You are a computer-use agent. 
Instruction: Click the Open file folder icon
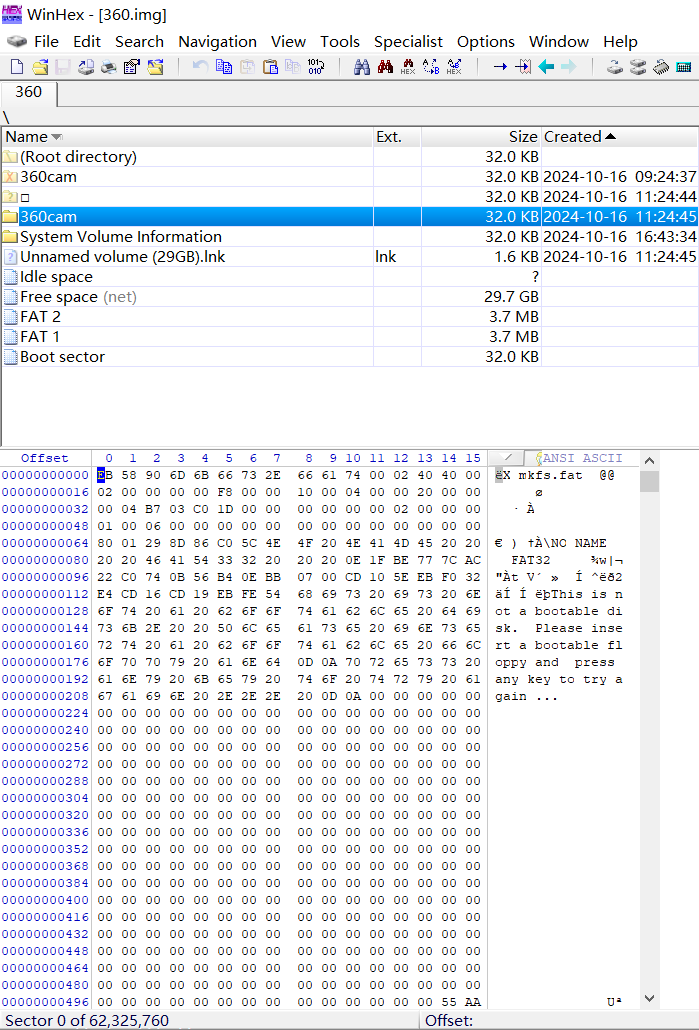(x=40, y=67)
